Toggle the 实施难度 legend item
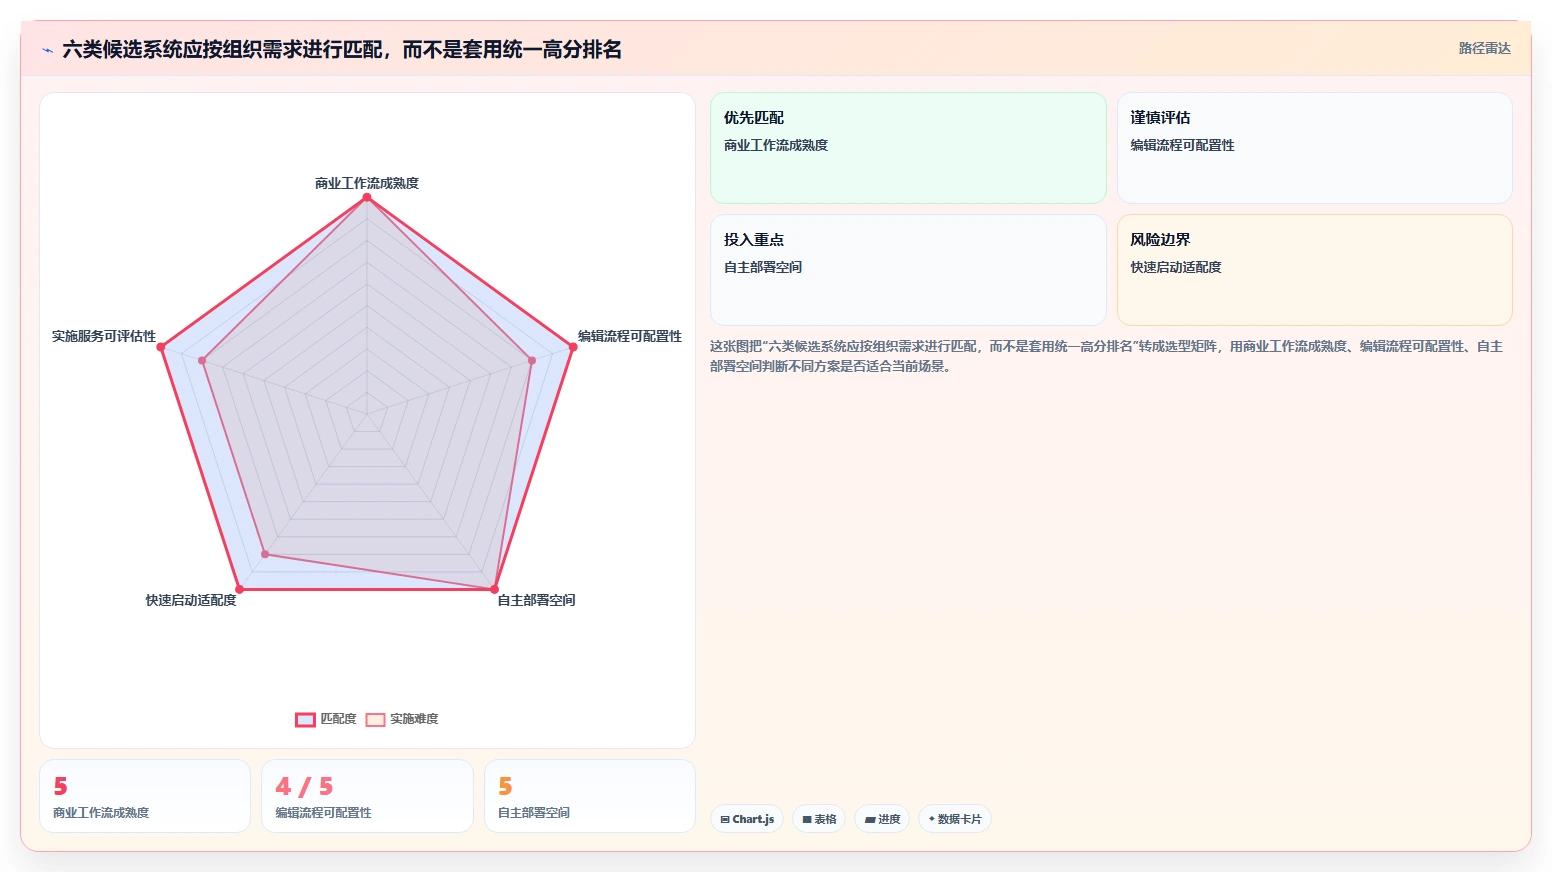Image resolution: width=1552 pixels, height=872 pixels. pos(402,719)
